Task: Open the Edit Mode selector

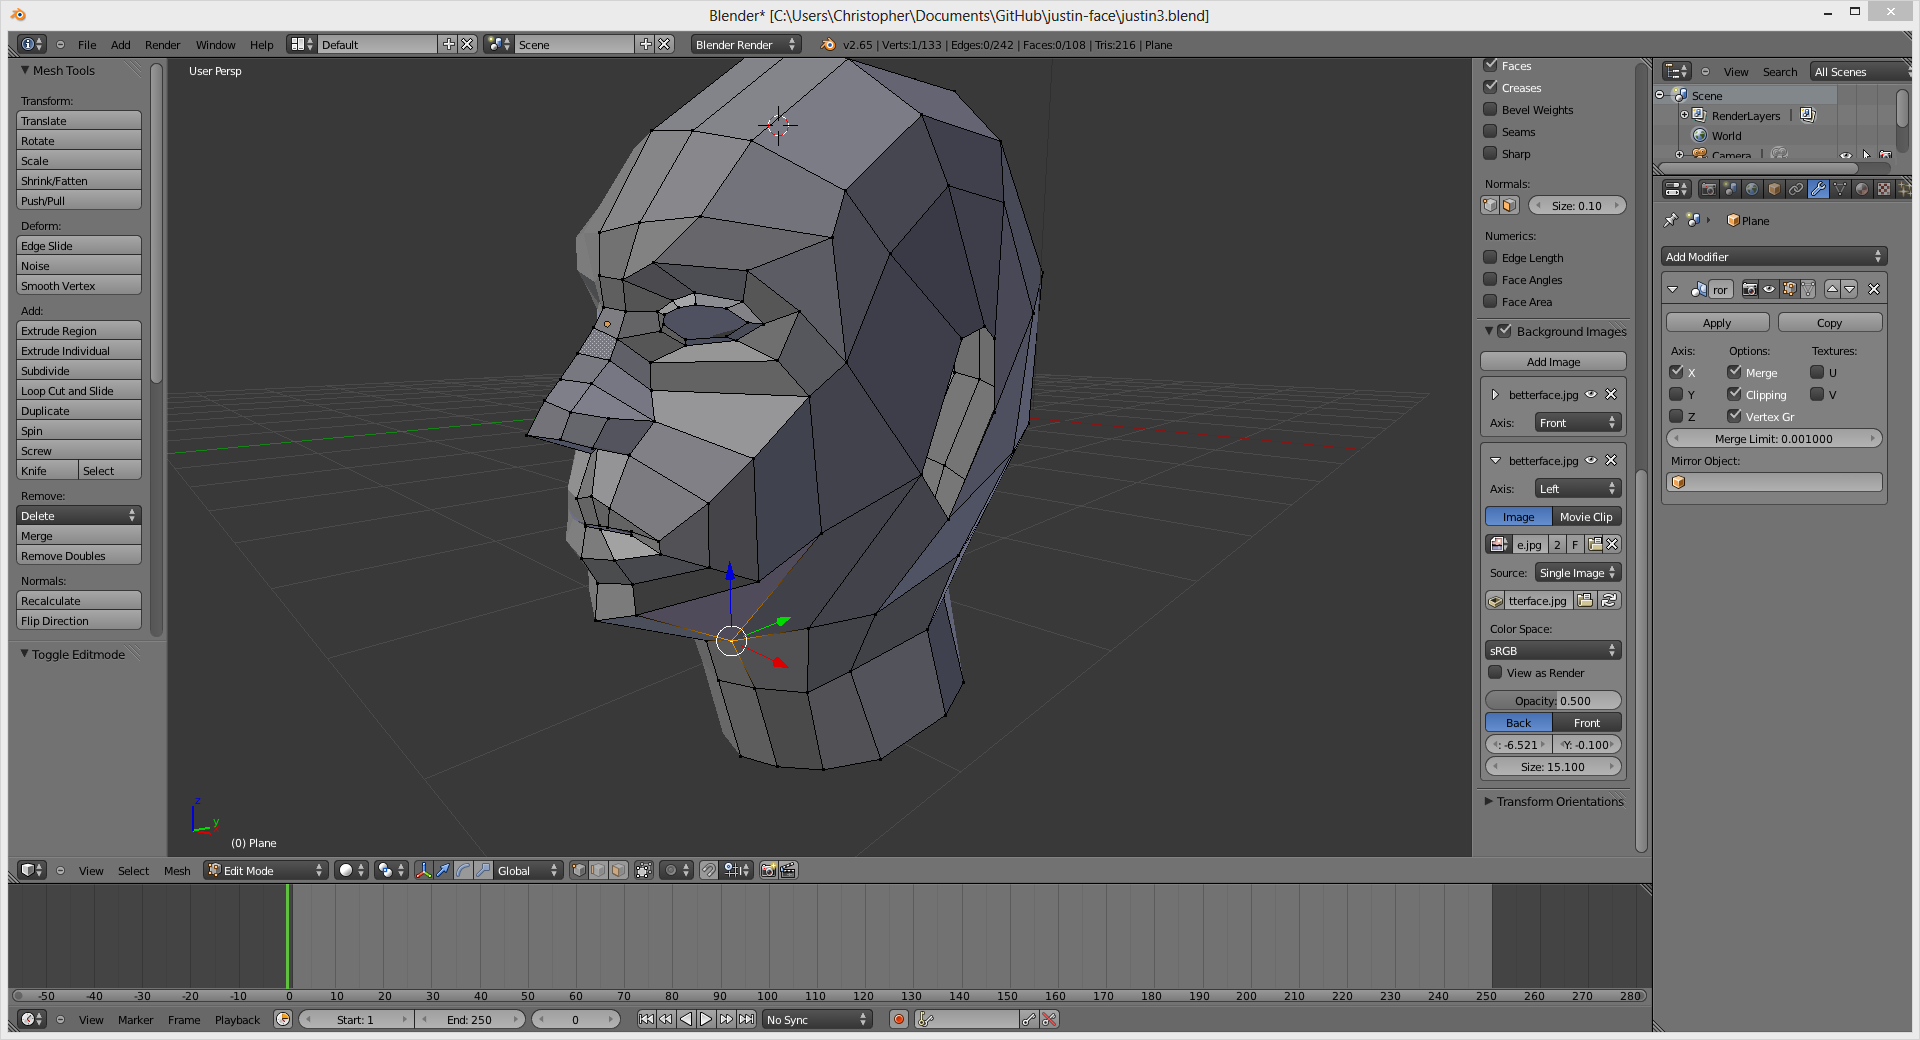Action: pos(266,870)
